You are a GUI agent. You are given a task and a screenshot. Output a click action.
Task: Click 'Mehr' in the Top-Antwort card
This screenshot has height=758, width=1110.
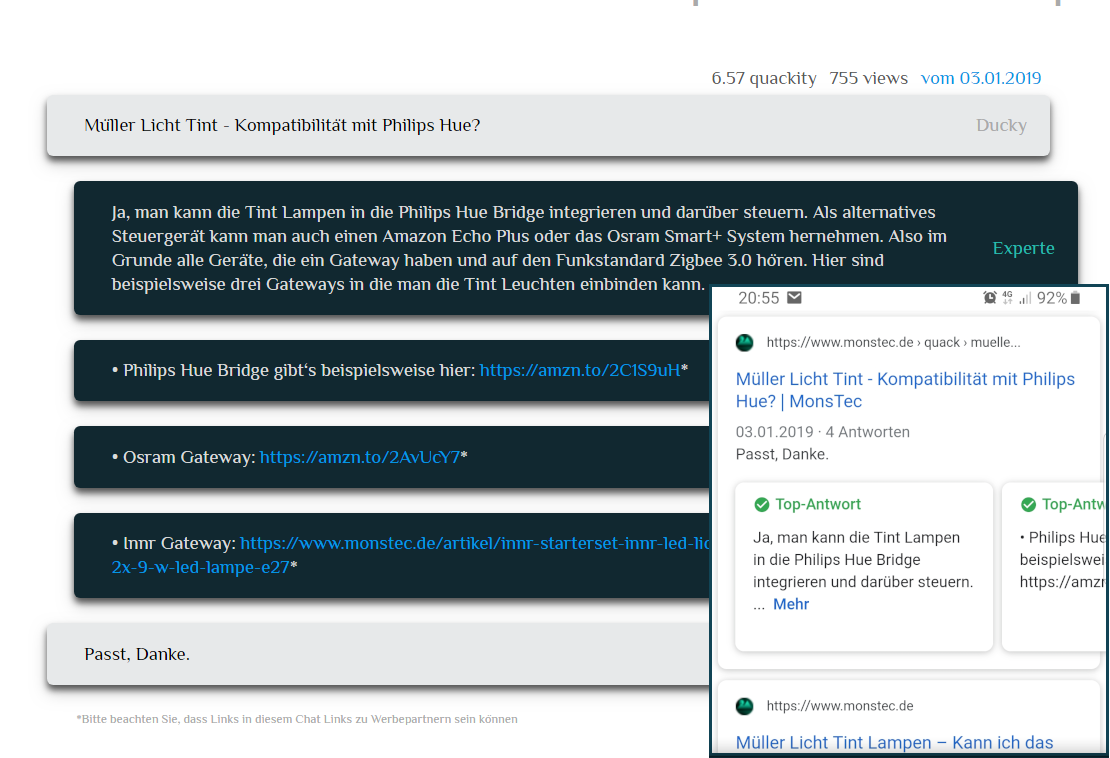click(791, 604)
